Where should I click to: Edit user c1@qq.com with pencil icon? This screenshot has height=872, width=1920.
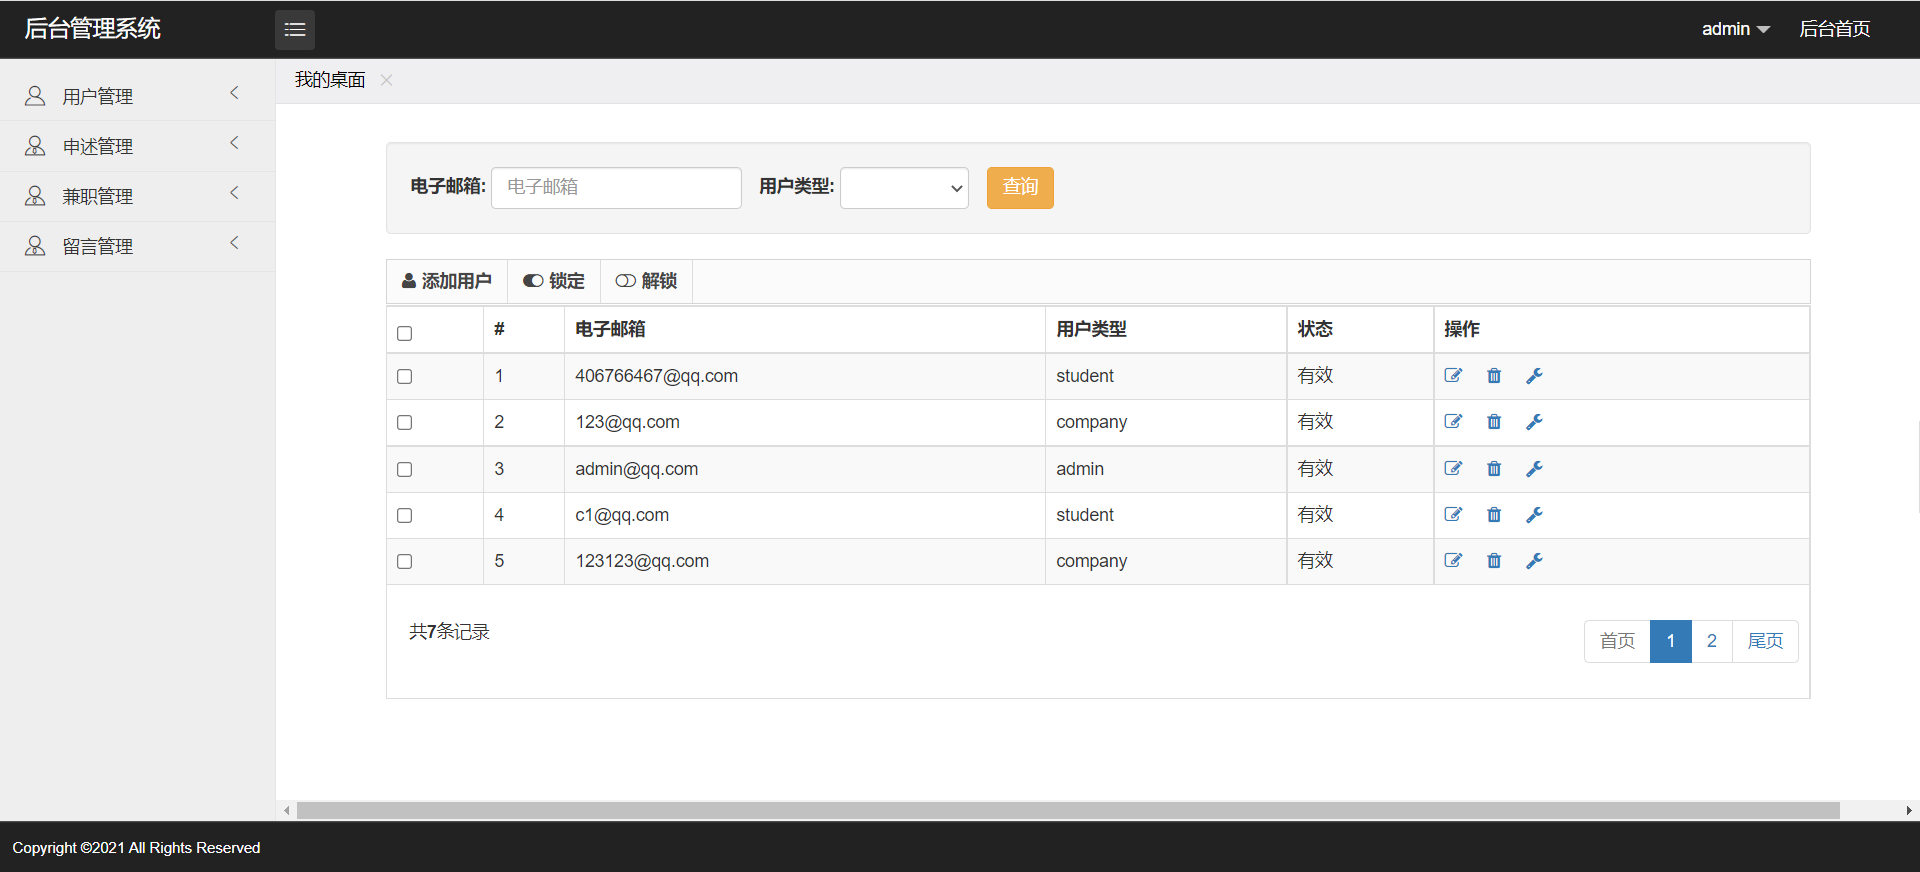coord(1453,515)
